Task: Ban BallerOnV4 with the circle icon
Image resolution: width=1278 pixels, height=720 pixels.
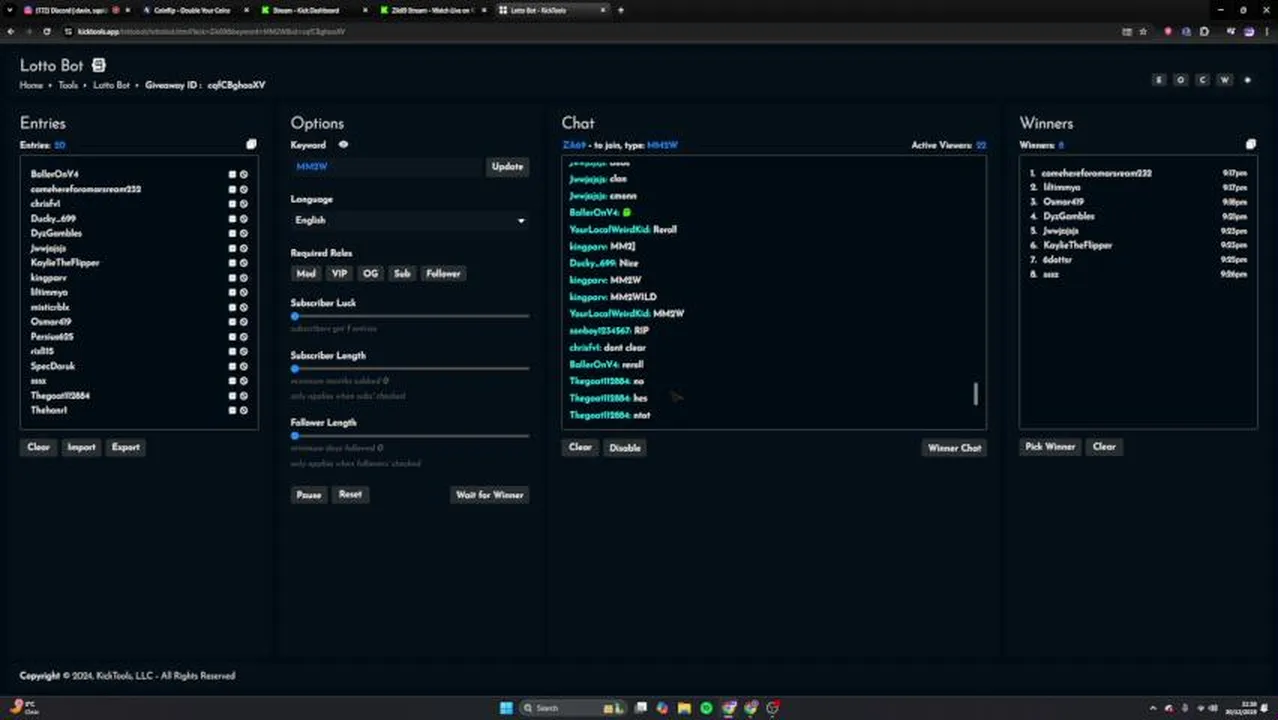Action: click(x=243, y=174)
